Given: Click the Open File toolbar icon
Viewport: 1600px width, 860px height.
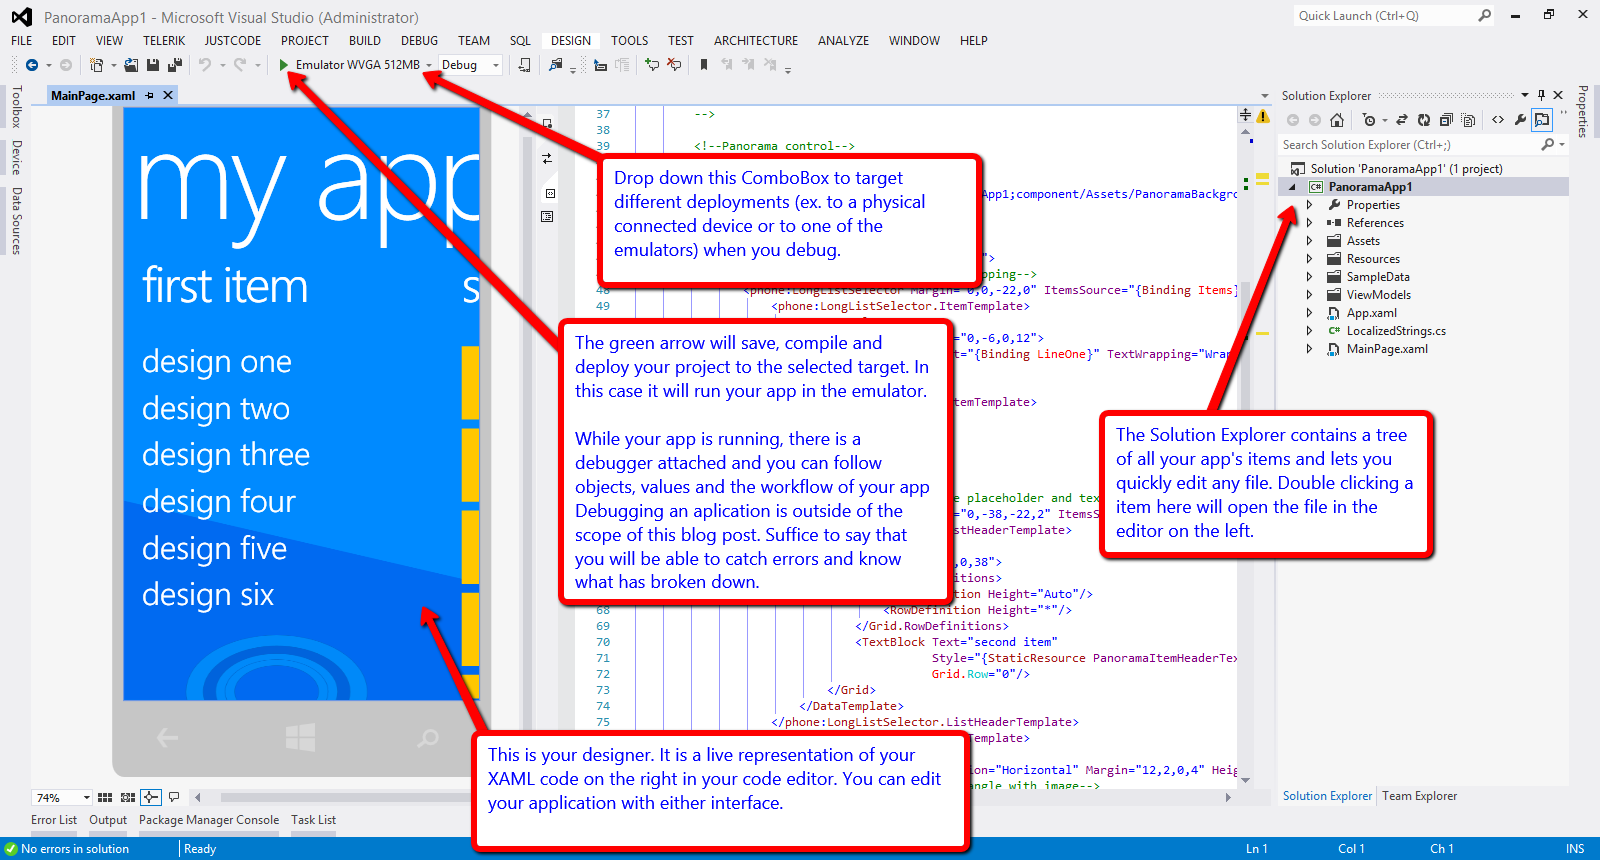Looking at the screenshot, I should click(131, 65).
